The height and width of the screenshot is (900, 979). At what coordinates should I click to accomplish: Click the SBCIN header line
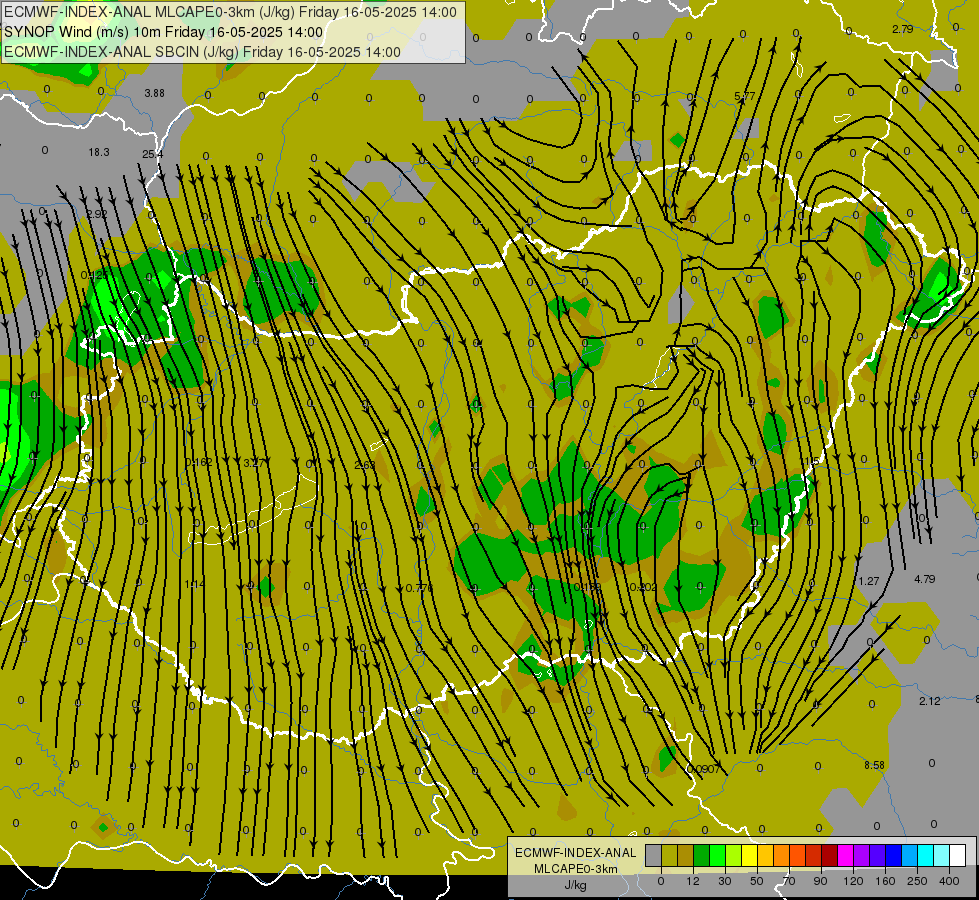(x=202, y=52)
